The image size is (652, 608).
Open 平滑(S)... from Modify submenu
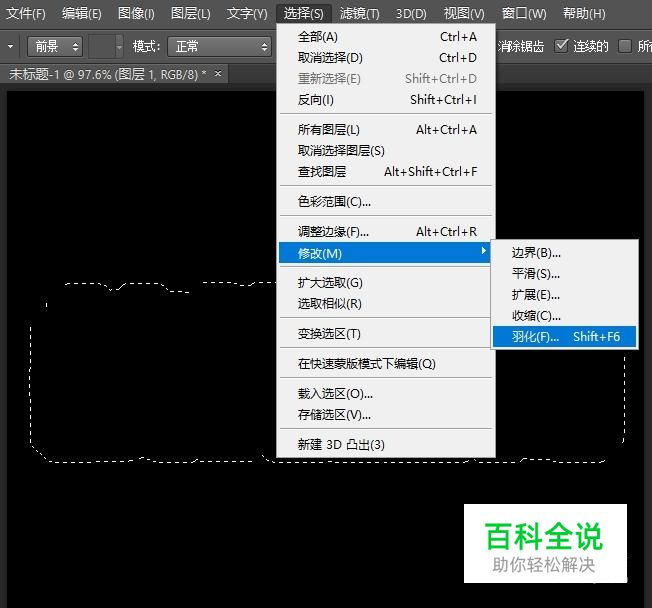click(x=565, y=274)
